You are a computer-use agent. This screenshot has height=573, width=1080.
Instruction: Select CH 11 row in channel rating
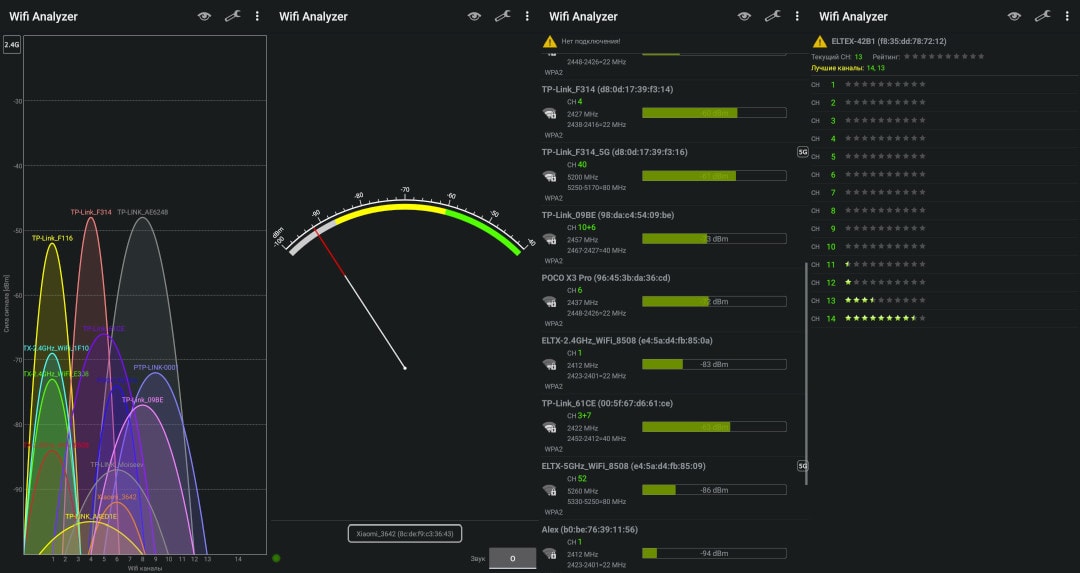pos(944,264)
